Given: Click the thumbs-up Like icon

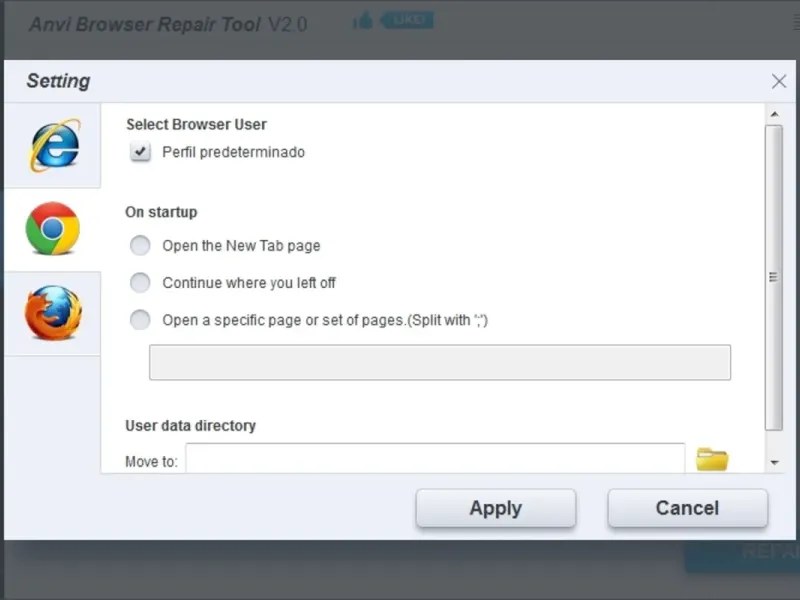Looking at the screenshot, I should click(362, 21).
